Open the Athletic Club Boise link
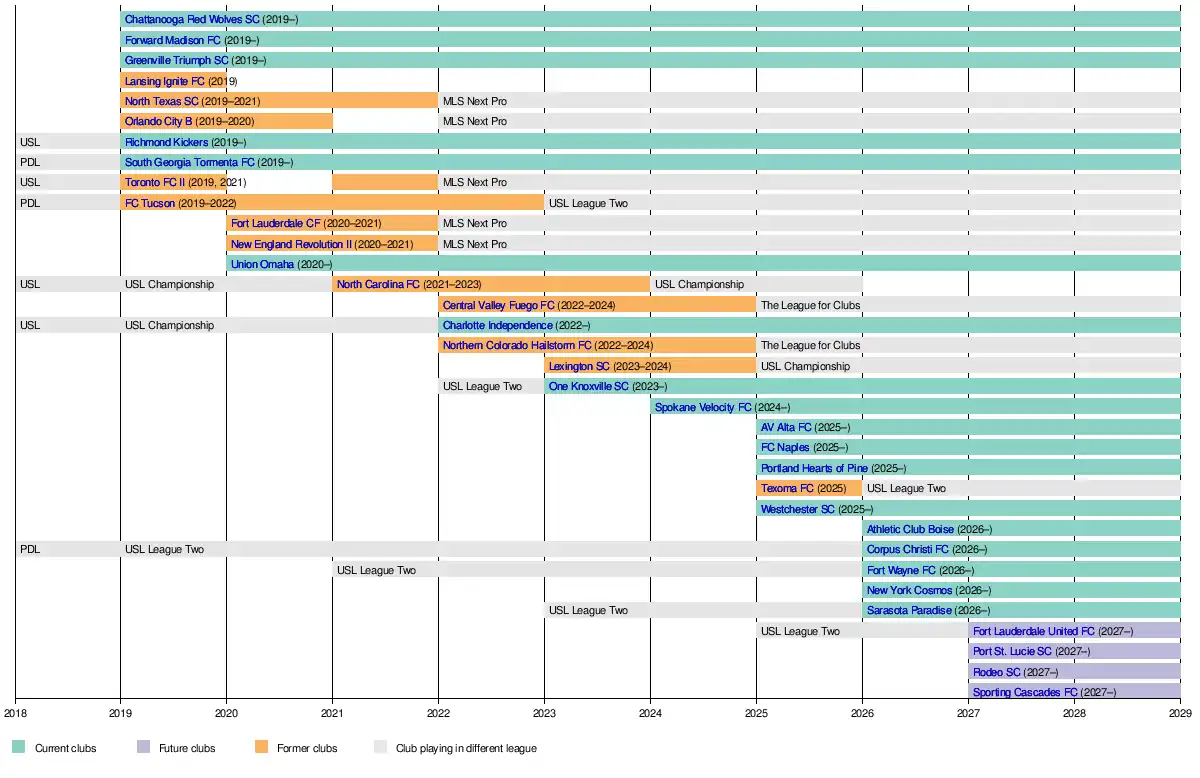The width and height of the screenshot is (1200, 778). (x=910, y=529)
